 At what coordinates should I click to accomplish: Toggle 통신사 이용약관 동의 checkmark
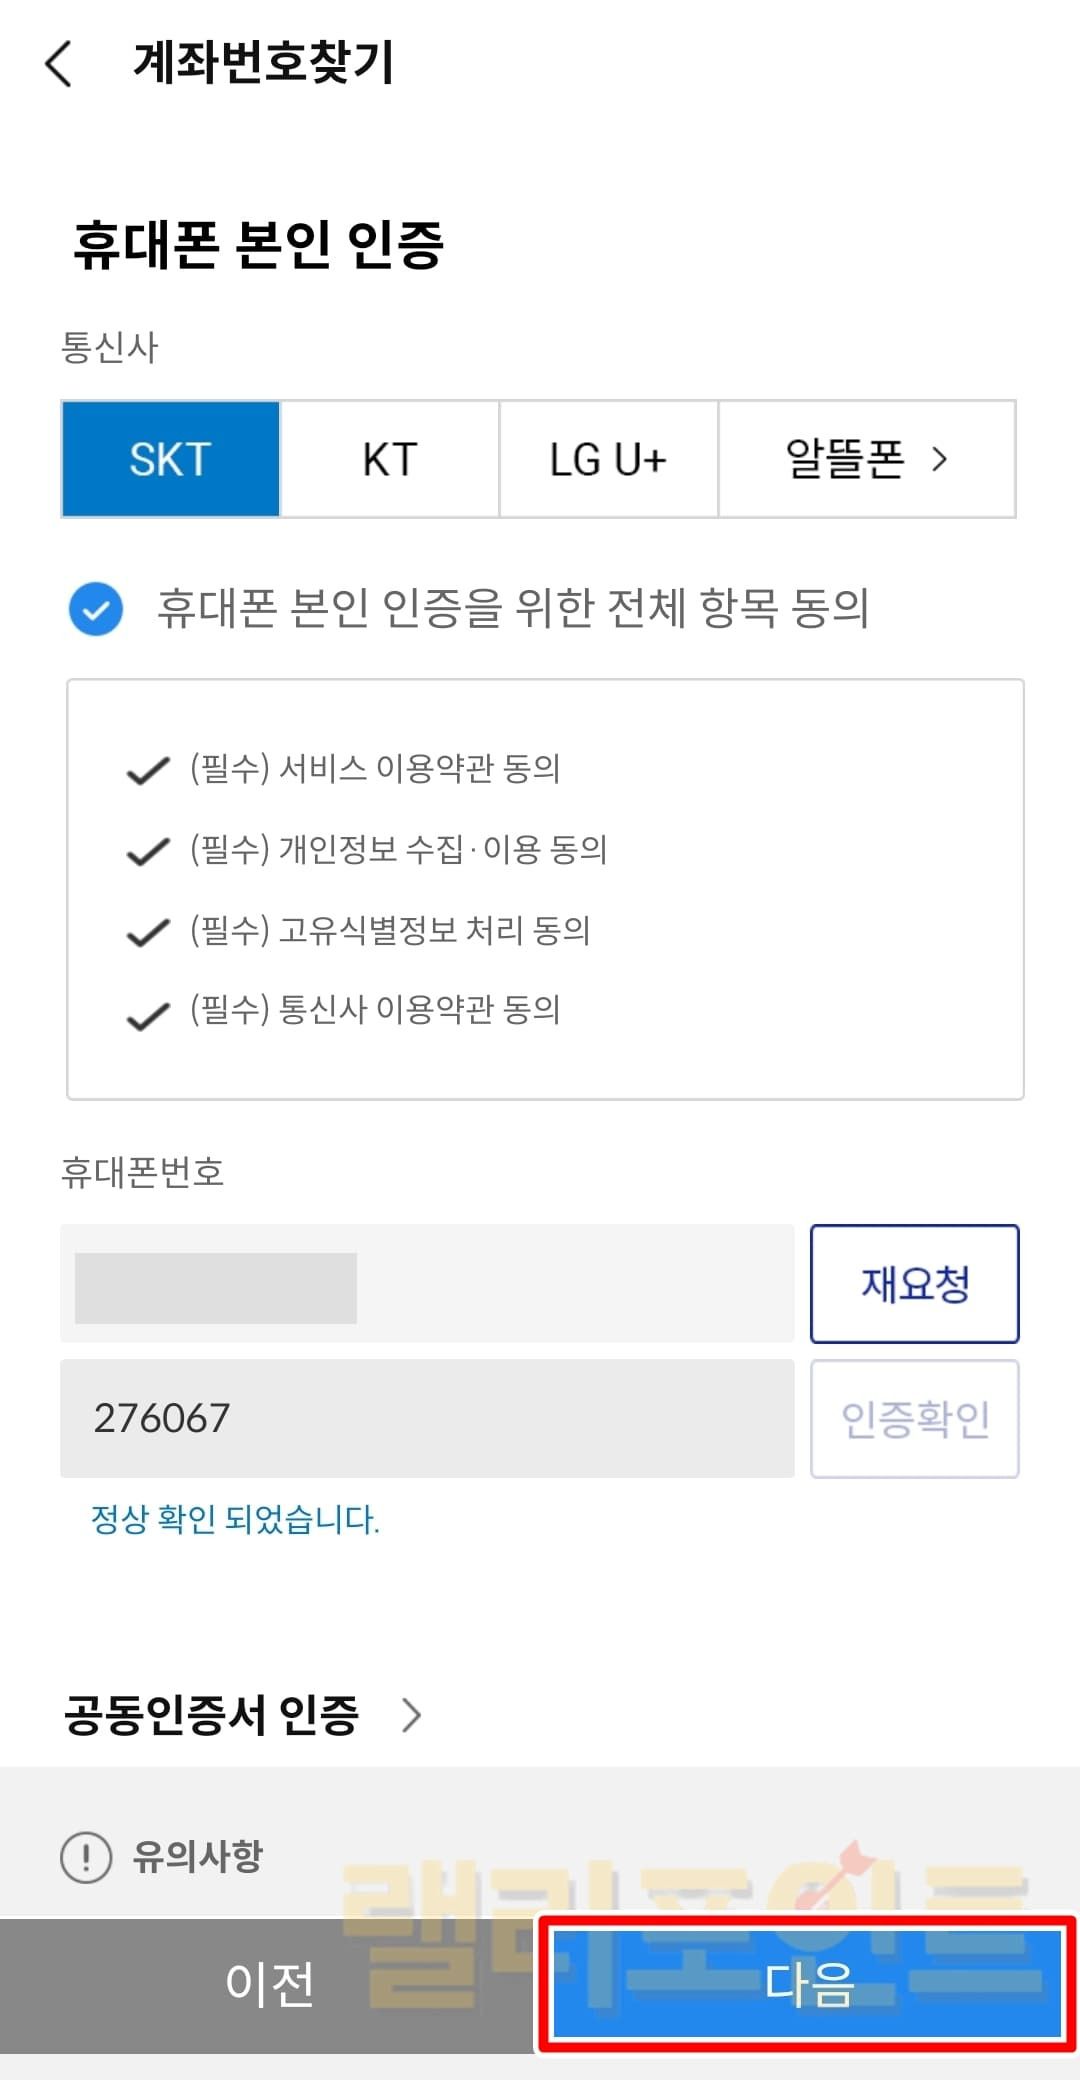(148, 1015)
